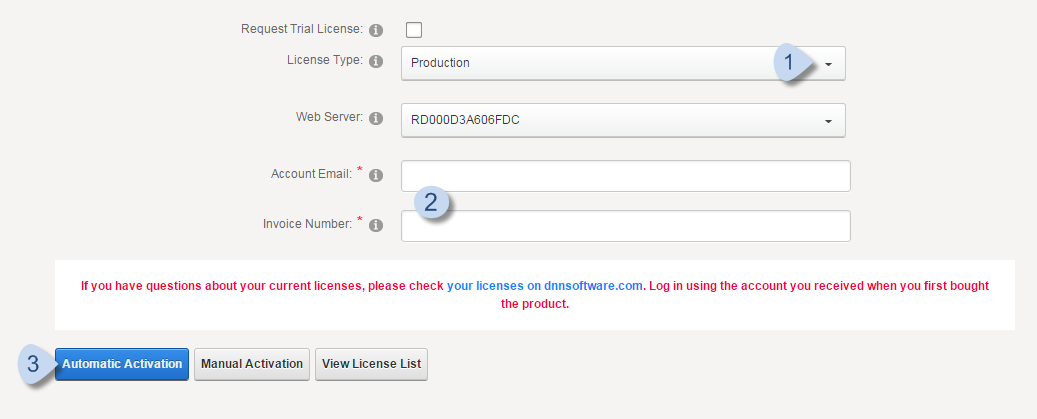Click info icon beside Web Server label
1037x419 pixels.
(376, 119)
